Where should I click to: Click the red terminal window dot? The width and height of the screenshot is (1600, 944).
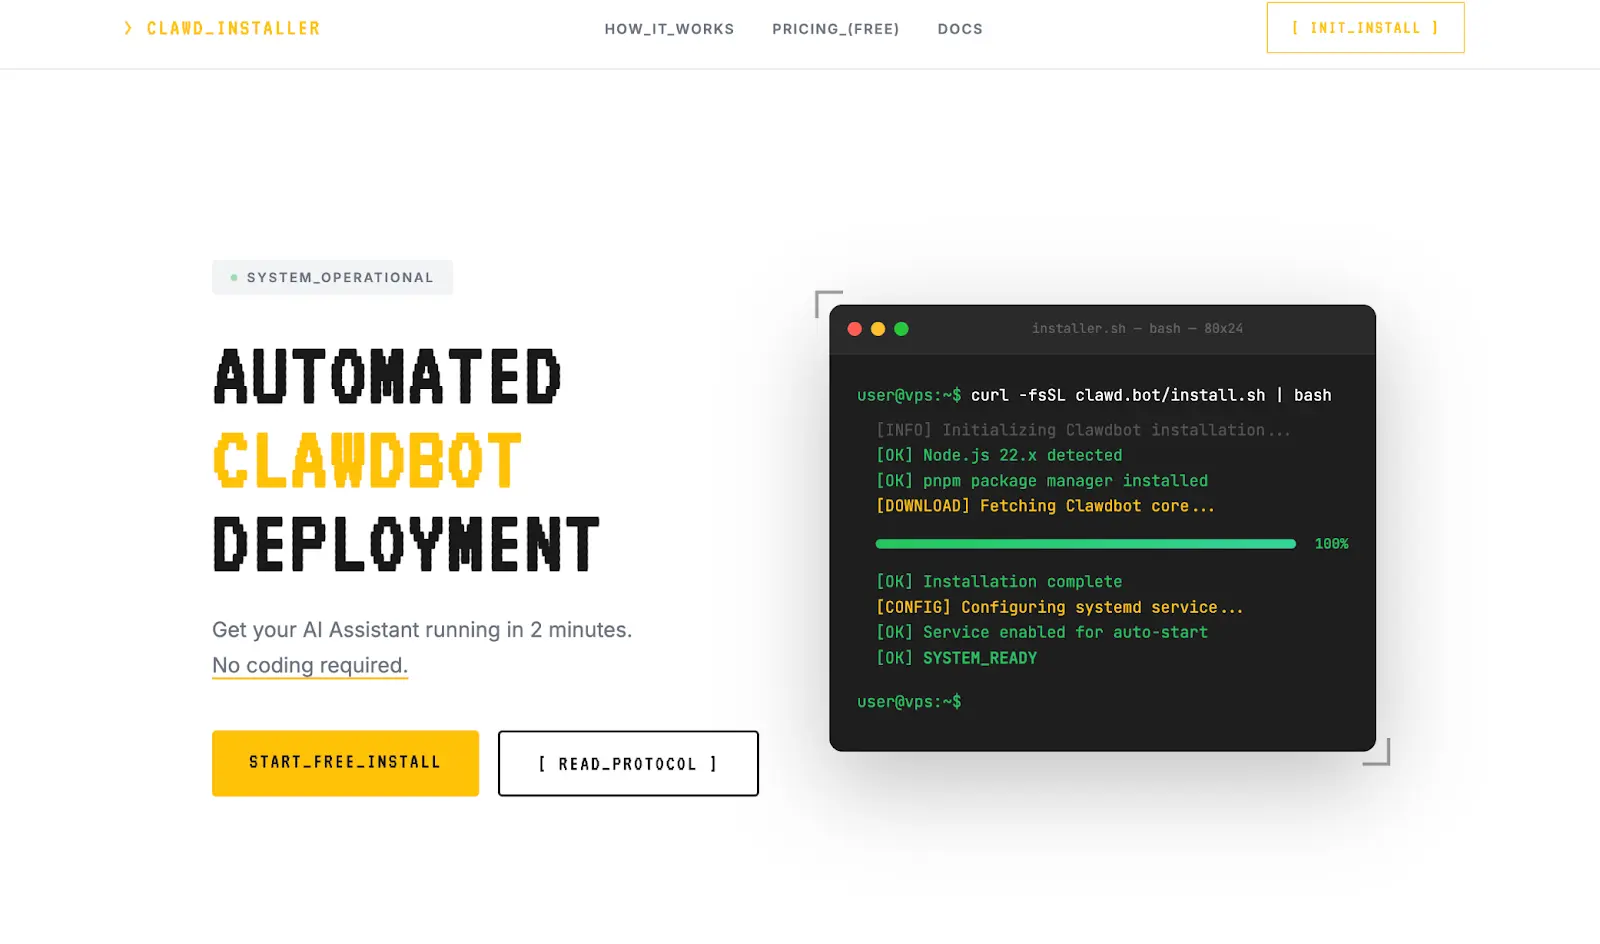pyautogui.click(x=854, y=329)
